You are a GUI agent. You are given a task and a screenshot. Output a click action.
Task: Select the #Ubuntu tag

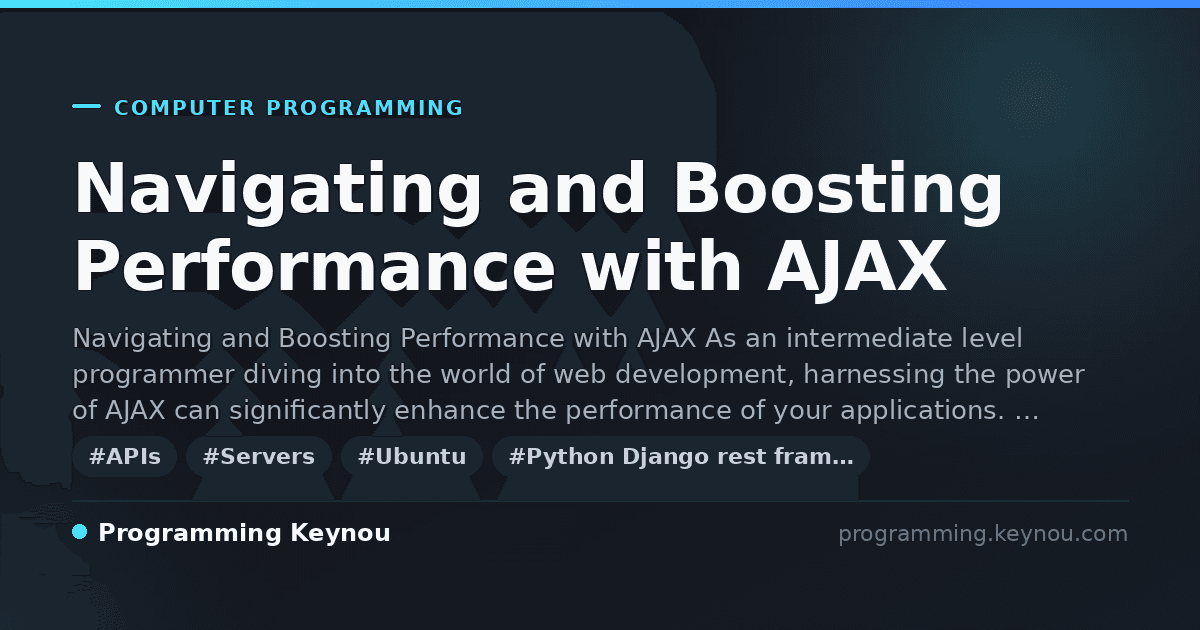click(x=412, y=457)
